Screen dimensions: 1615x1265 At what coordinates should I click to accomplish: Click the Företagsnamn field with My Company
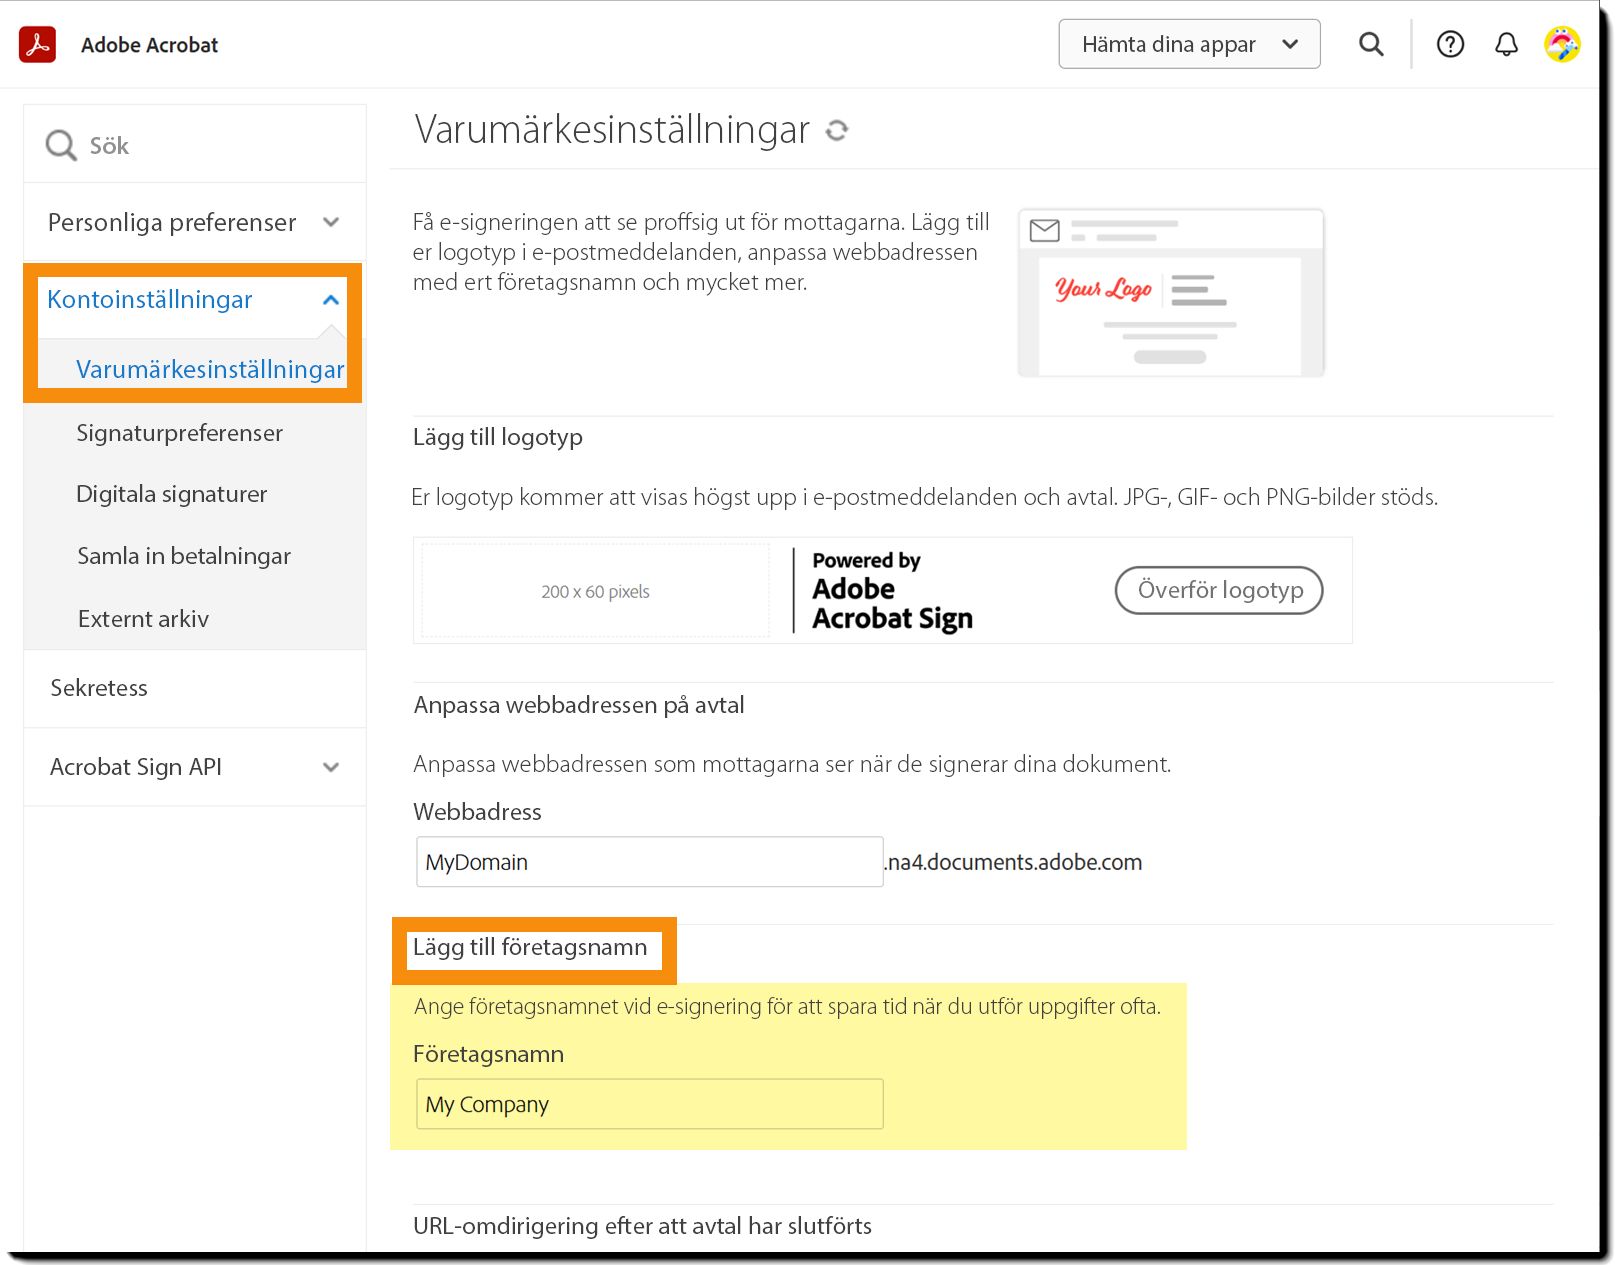(x=649, y=1104)
